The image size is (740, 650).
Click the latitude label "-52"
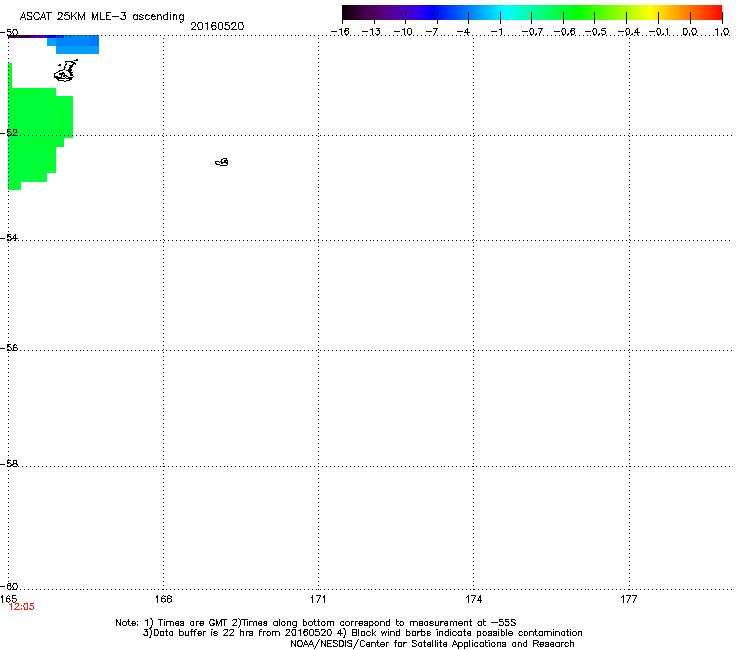pos(9,133)
